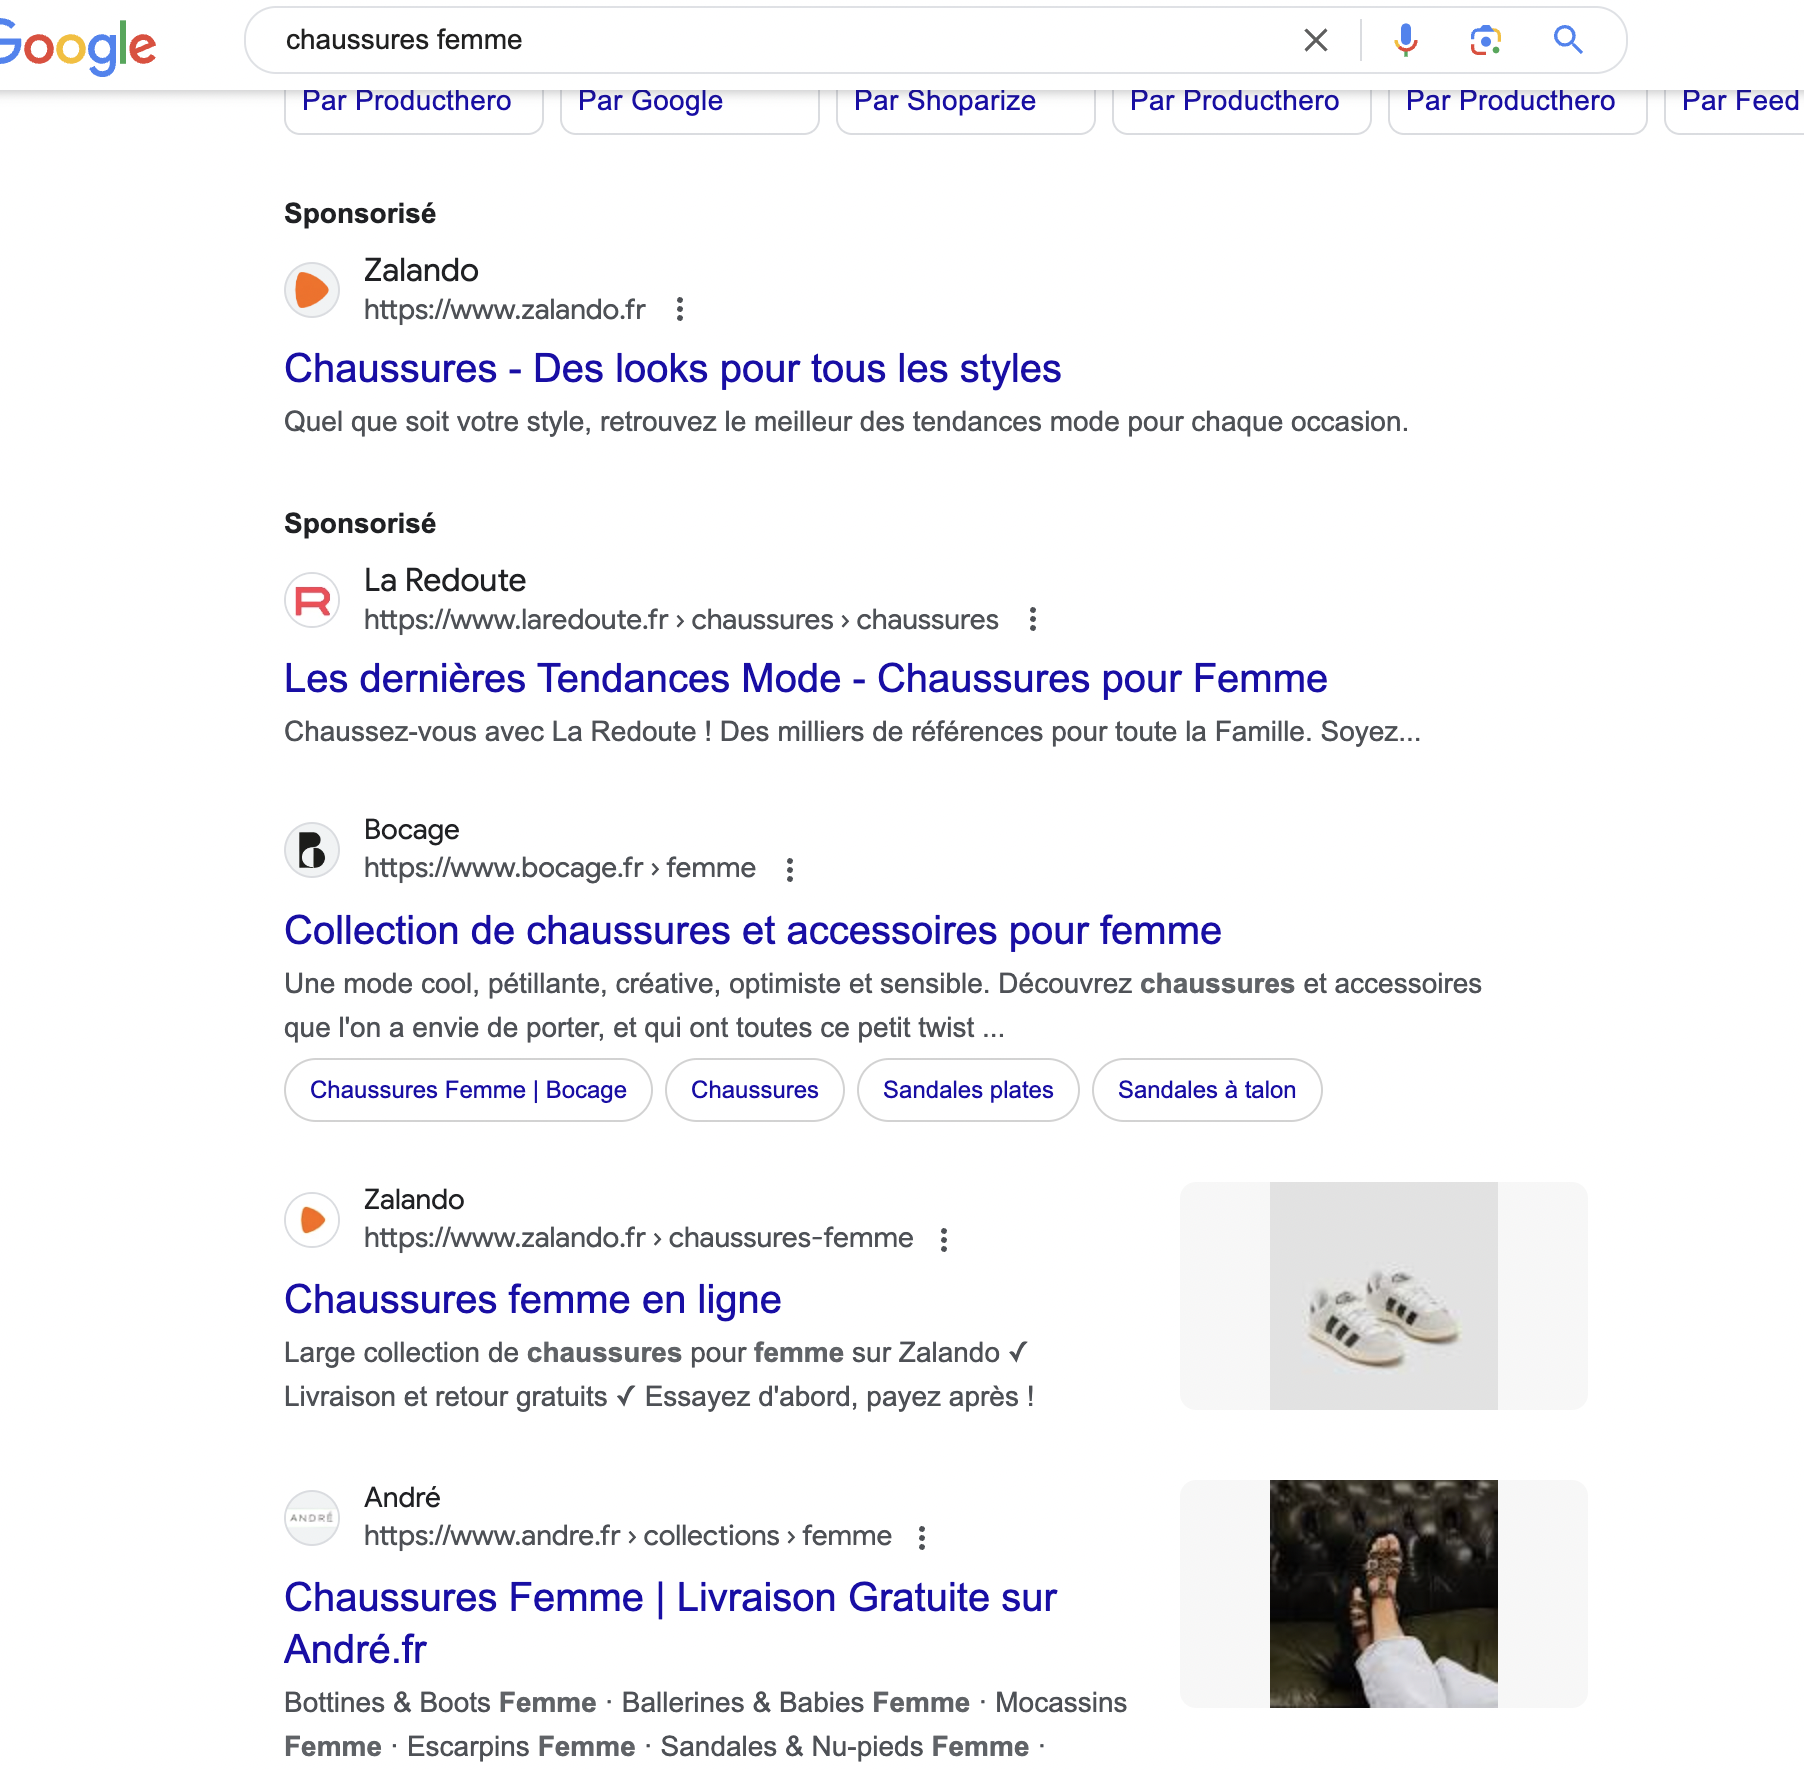Click the https://www.andre.fr › collections › femme URL
The image size is (1804, 1770).
click(x=628, y=1535)
